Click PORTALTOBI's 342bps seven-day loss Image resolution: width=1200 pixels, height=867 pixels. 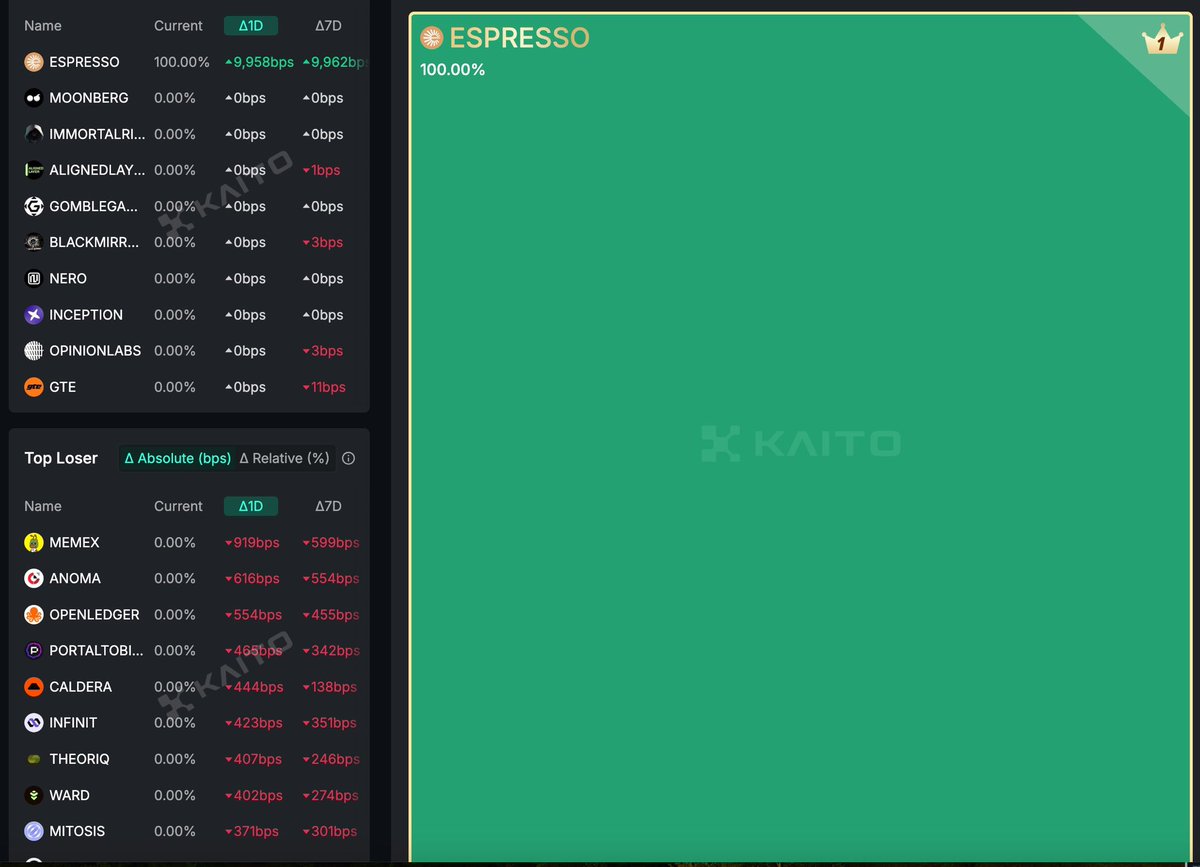pyautogui.click(x=330, y=650)
